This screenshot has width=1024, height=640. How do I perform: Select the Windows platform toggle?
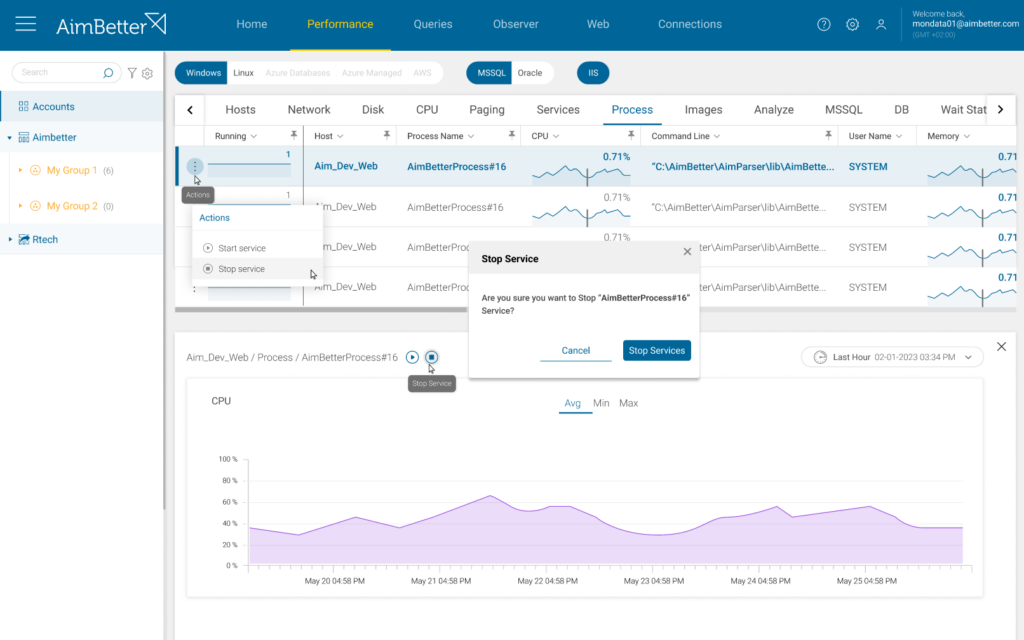[x=203, y=72]
